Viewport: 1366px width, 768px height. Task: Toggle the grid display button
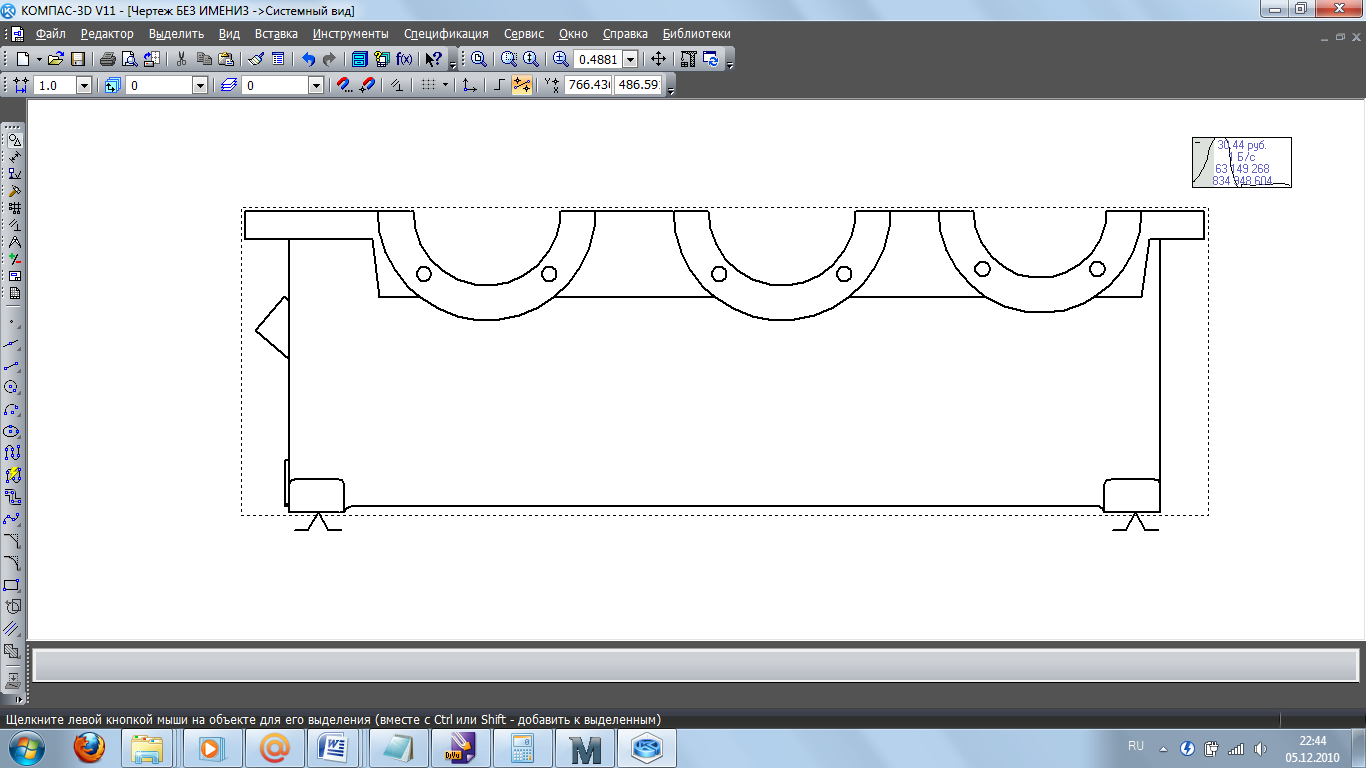point(428,85)
